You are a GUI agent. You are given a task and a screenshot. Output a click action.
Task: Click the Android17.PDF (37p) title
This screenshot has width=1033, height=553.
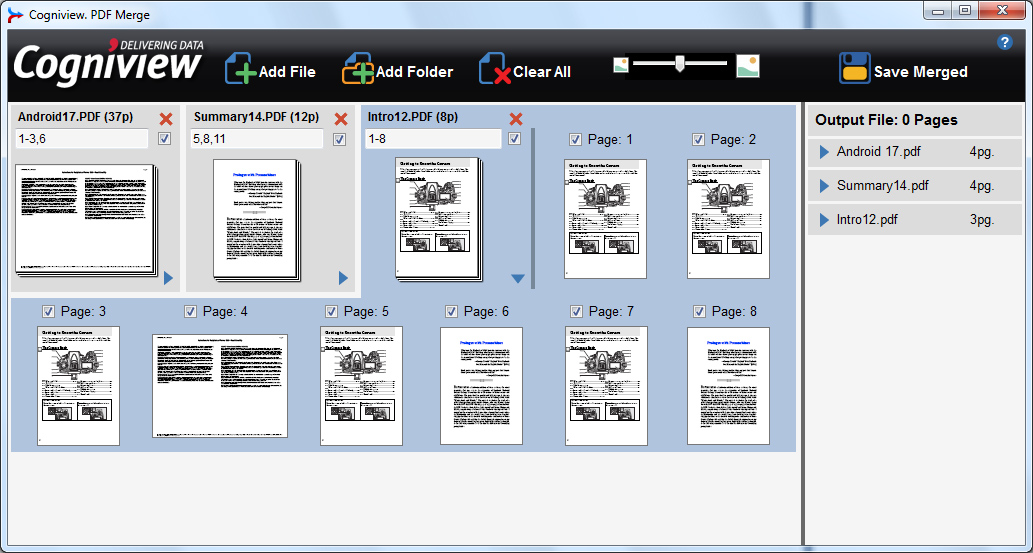(x=76, y=117)
